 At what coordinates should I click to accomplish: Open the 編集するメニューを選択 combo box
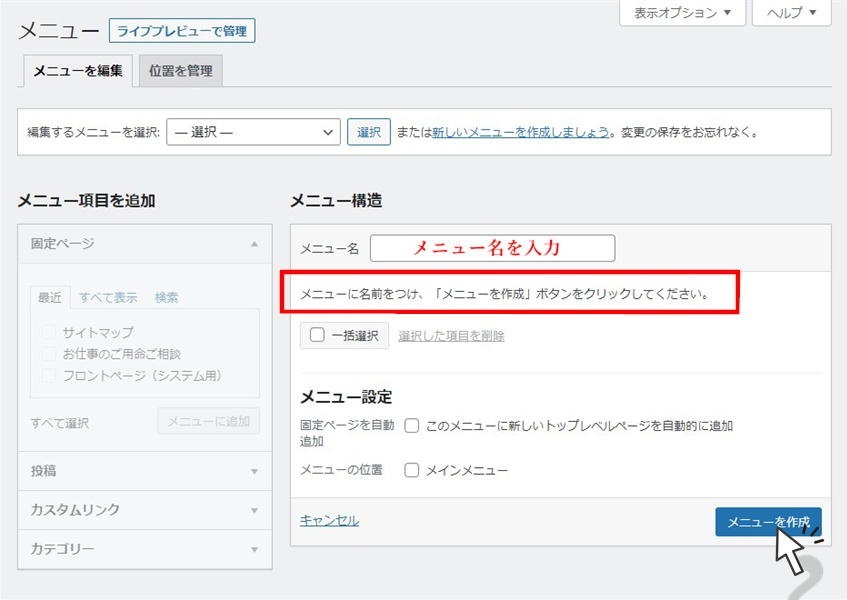click(253, 132)
